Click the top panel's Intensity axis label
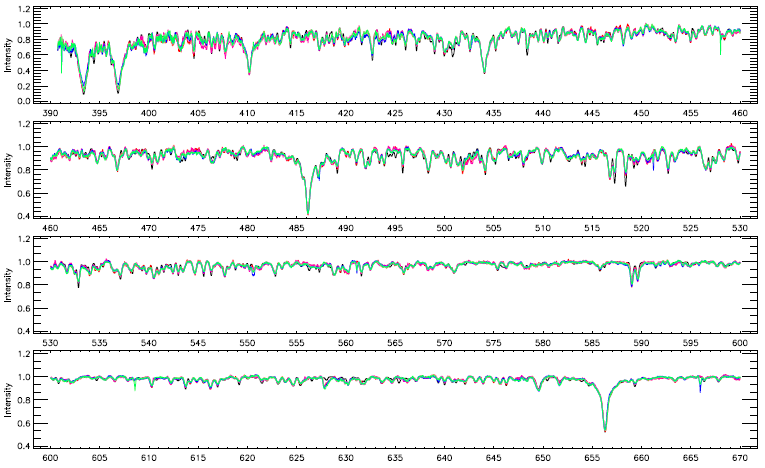This screenshot has height=468, width=765. (10, 56)
